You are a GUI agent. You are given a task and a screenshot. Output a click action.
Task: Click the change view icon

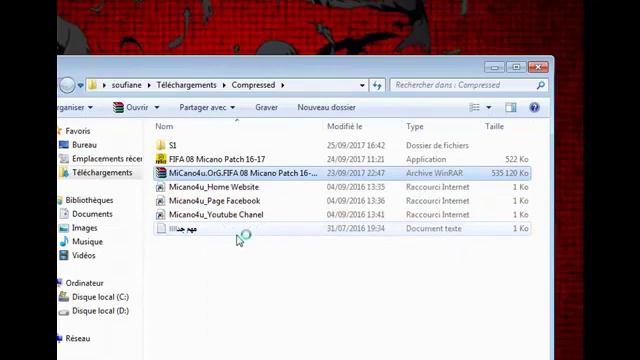(x=474, y=107)
